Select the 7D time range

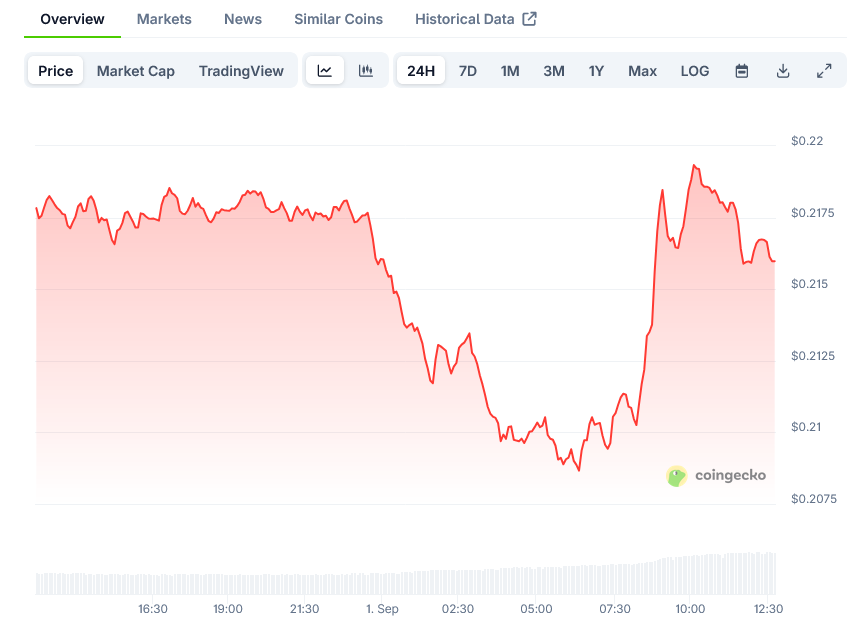tap(468, 71)
